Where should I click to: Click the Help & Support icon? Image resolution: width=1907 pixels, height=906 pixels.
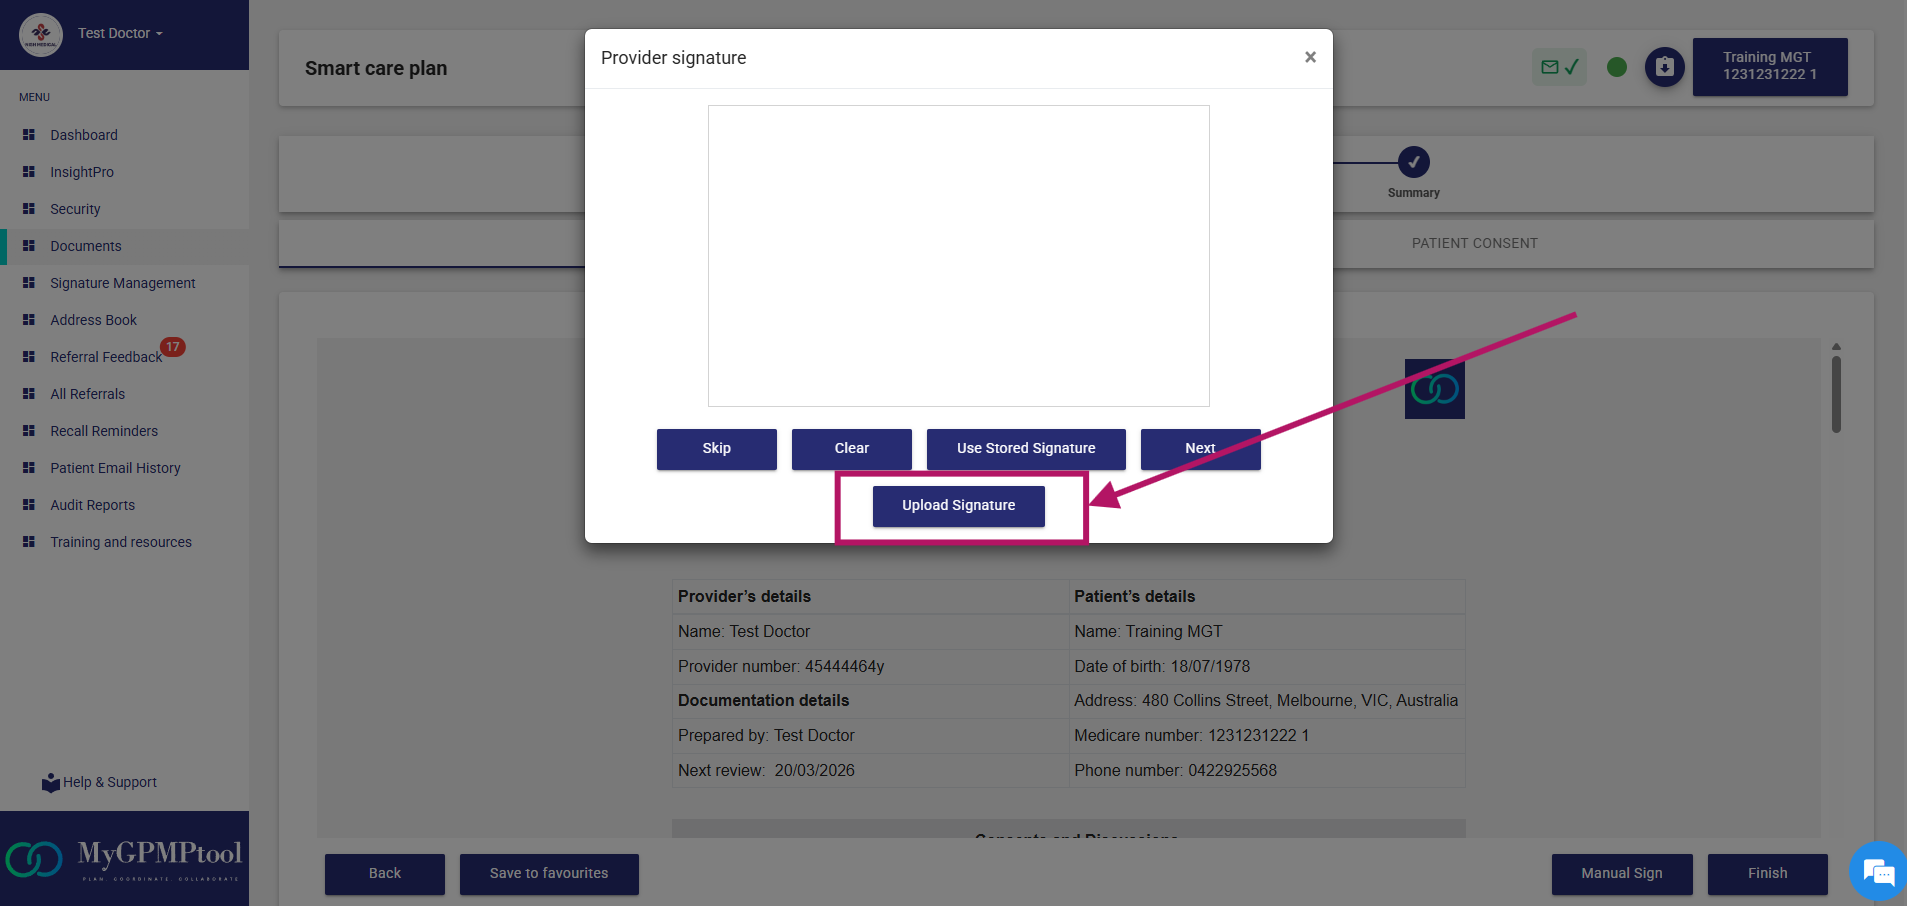(x=50, y=782)
